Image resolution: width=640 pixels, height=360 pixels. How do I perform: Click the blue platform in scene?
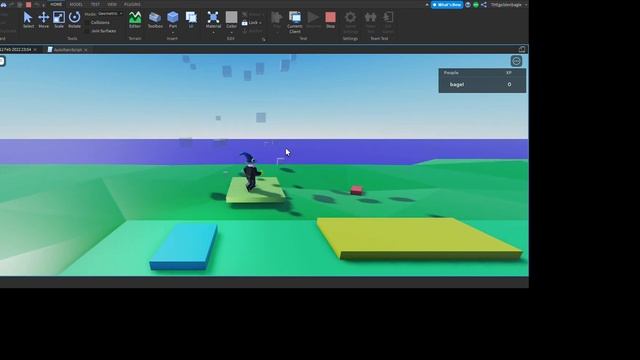pos(184,247)
